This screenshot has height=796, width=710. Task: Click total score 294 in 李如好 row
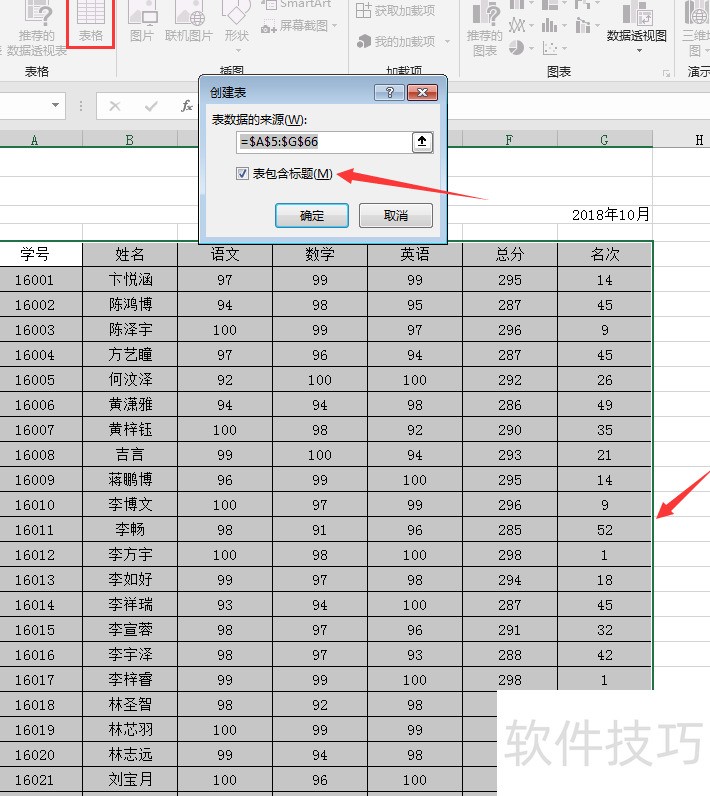click(x=510, y=579)
